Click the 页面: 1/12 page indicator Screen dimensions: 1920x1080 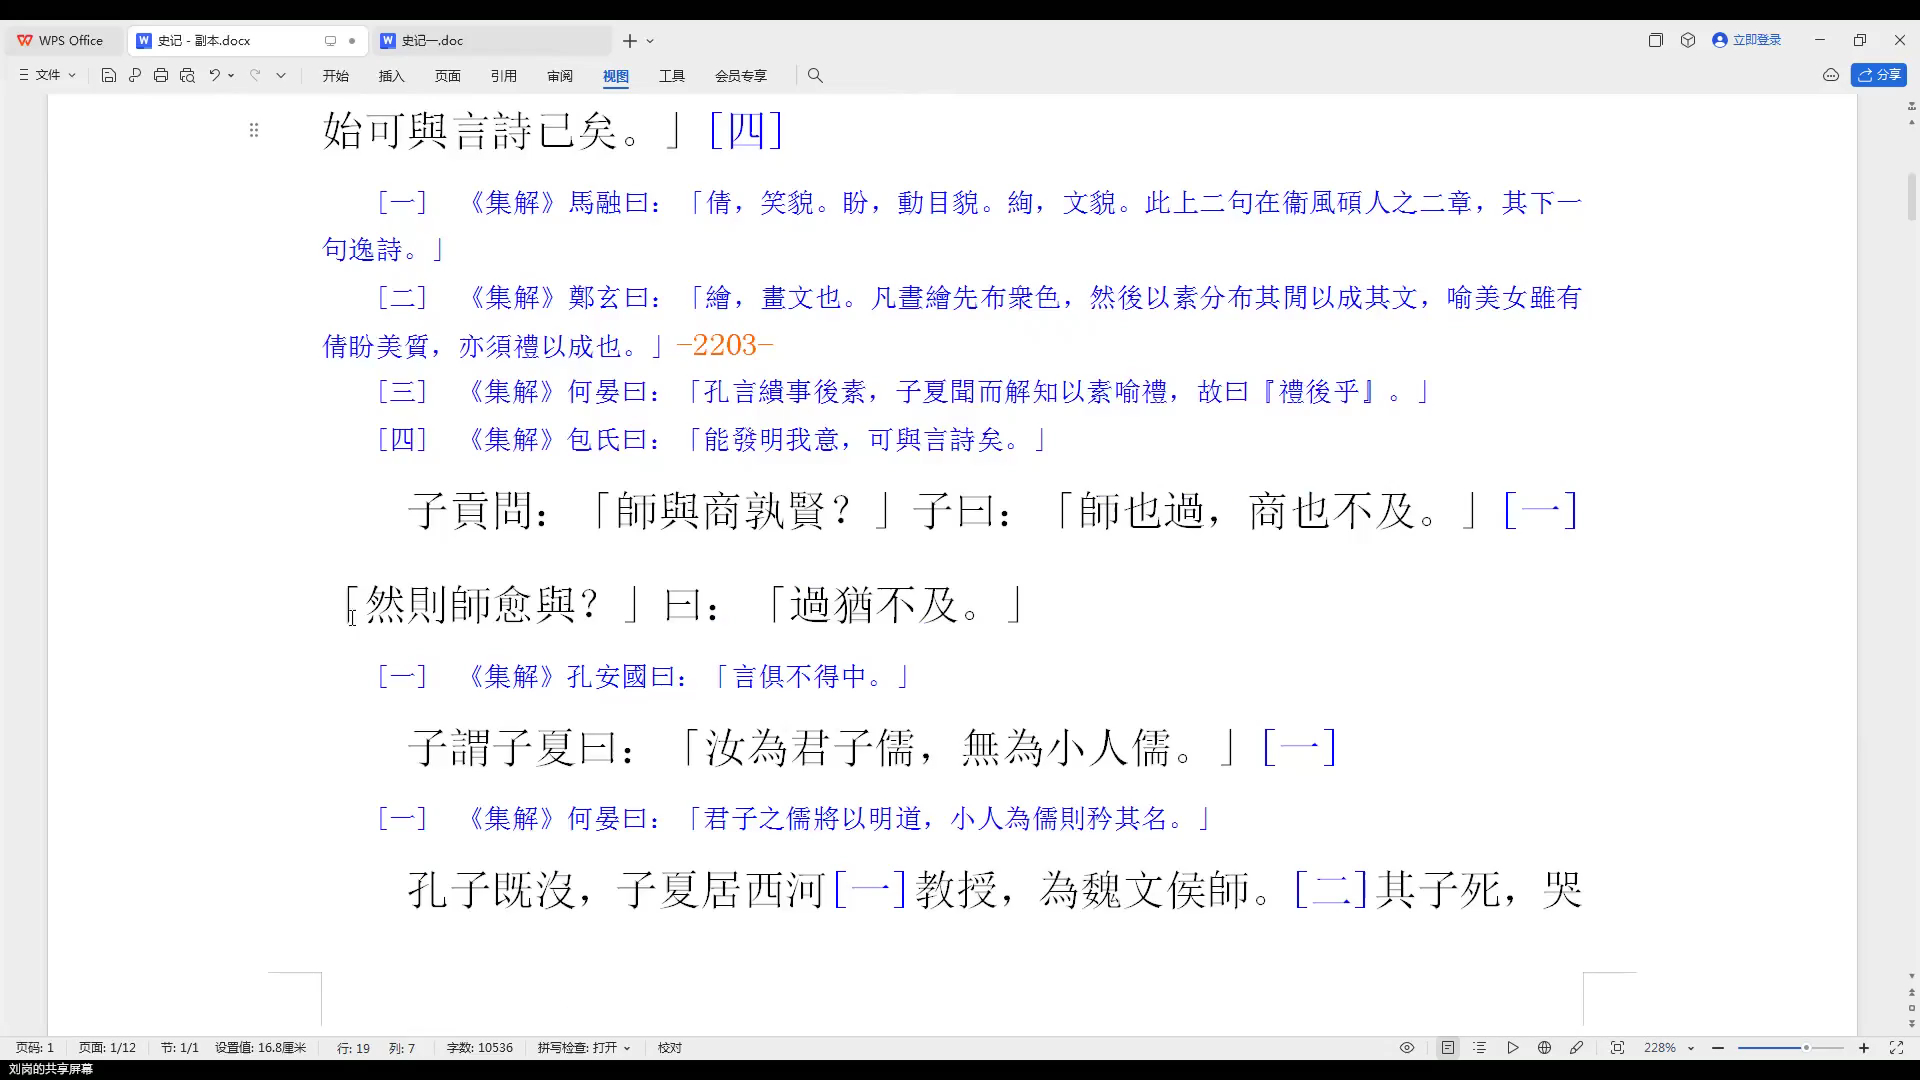click(107, 1048)
